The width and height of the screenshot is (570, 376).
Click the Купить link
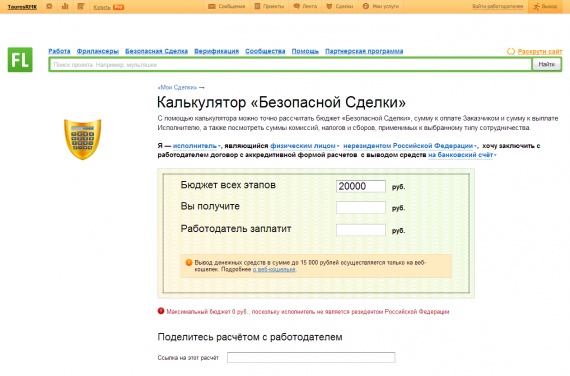102,7
